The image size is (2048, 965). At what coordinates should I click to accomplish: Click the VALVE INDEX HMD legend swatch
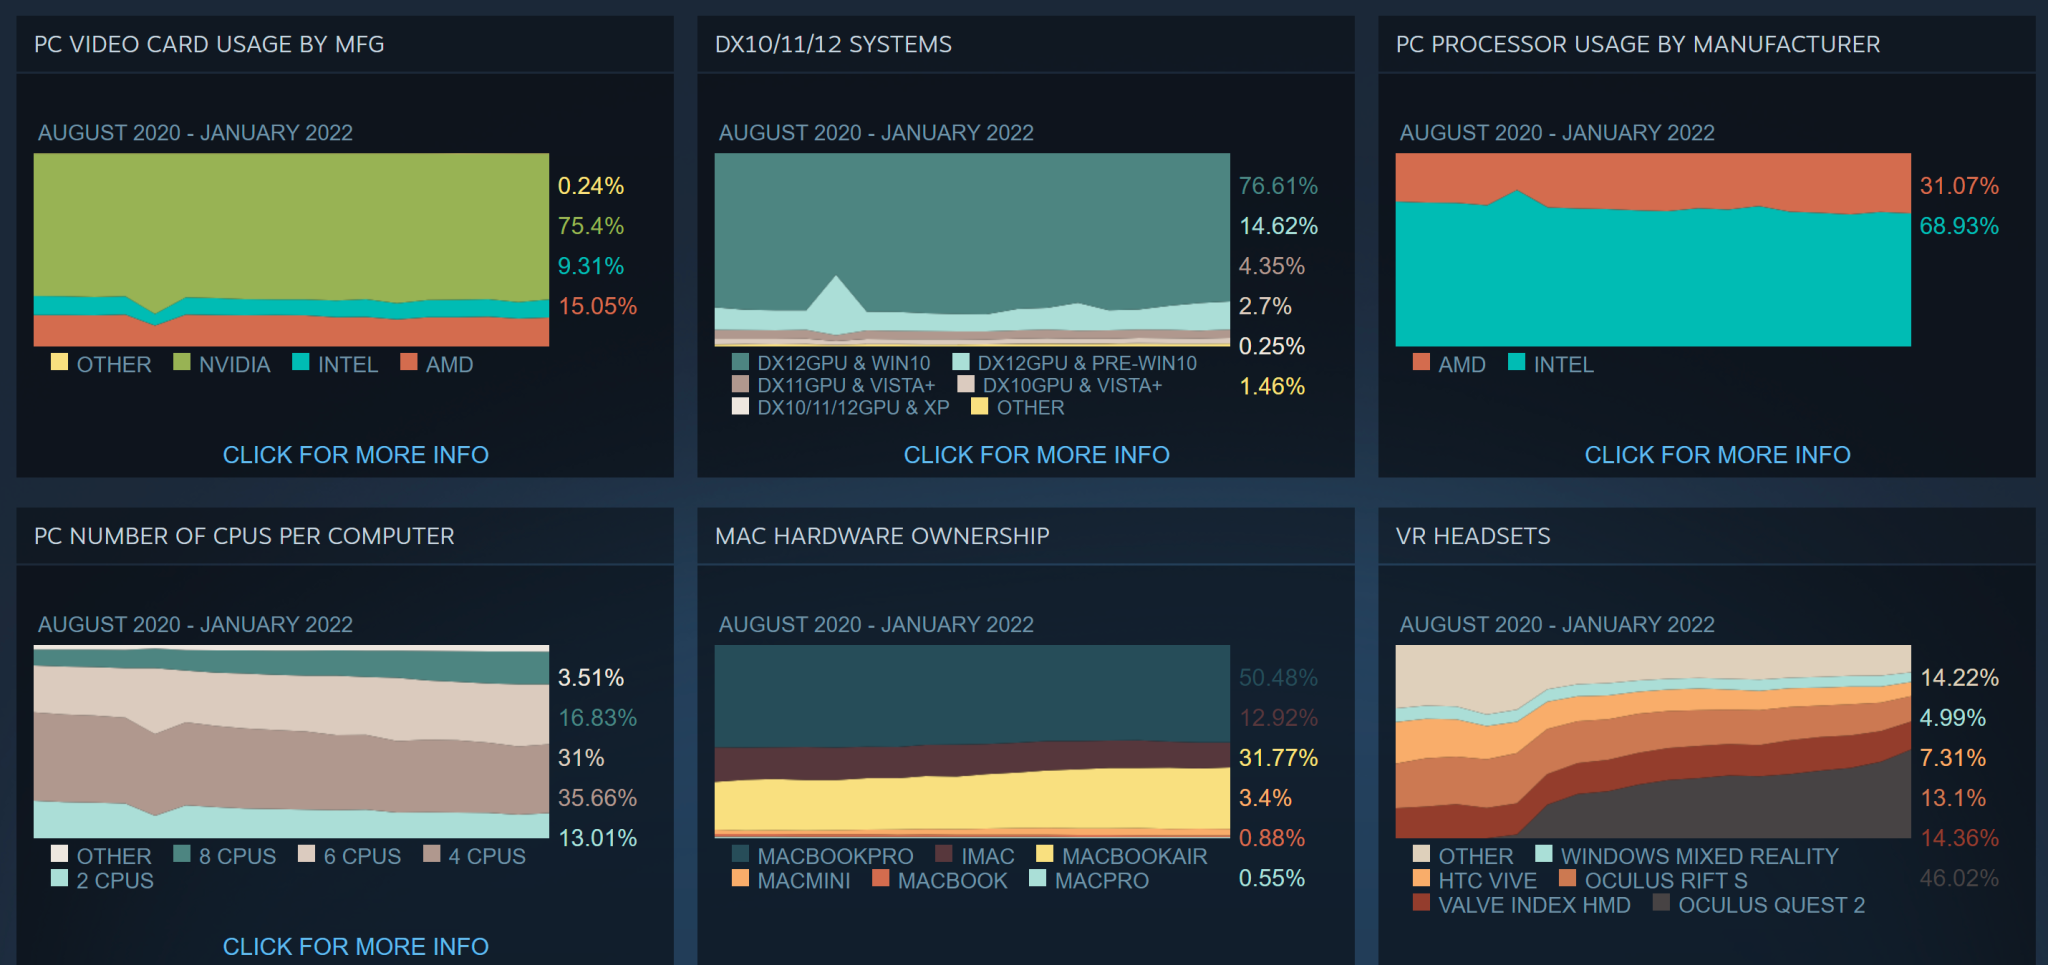pyautogui.click(x=1421, y=903)
